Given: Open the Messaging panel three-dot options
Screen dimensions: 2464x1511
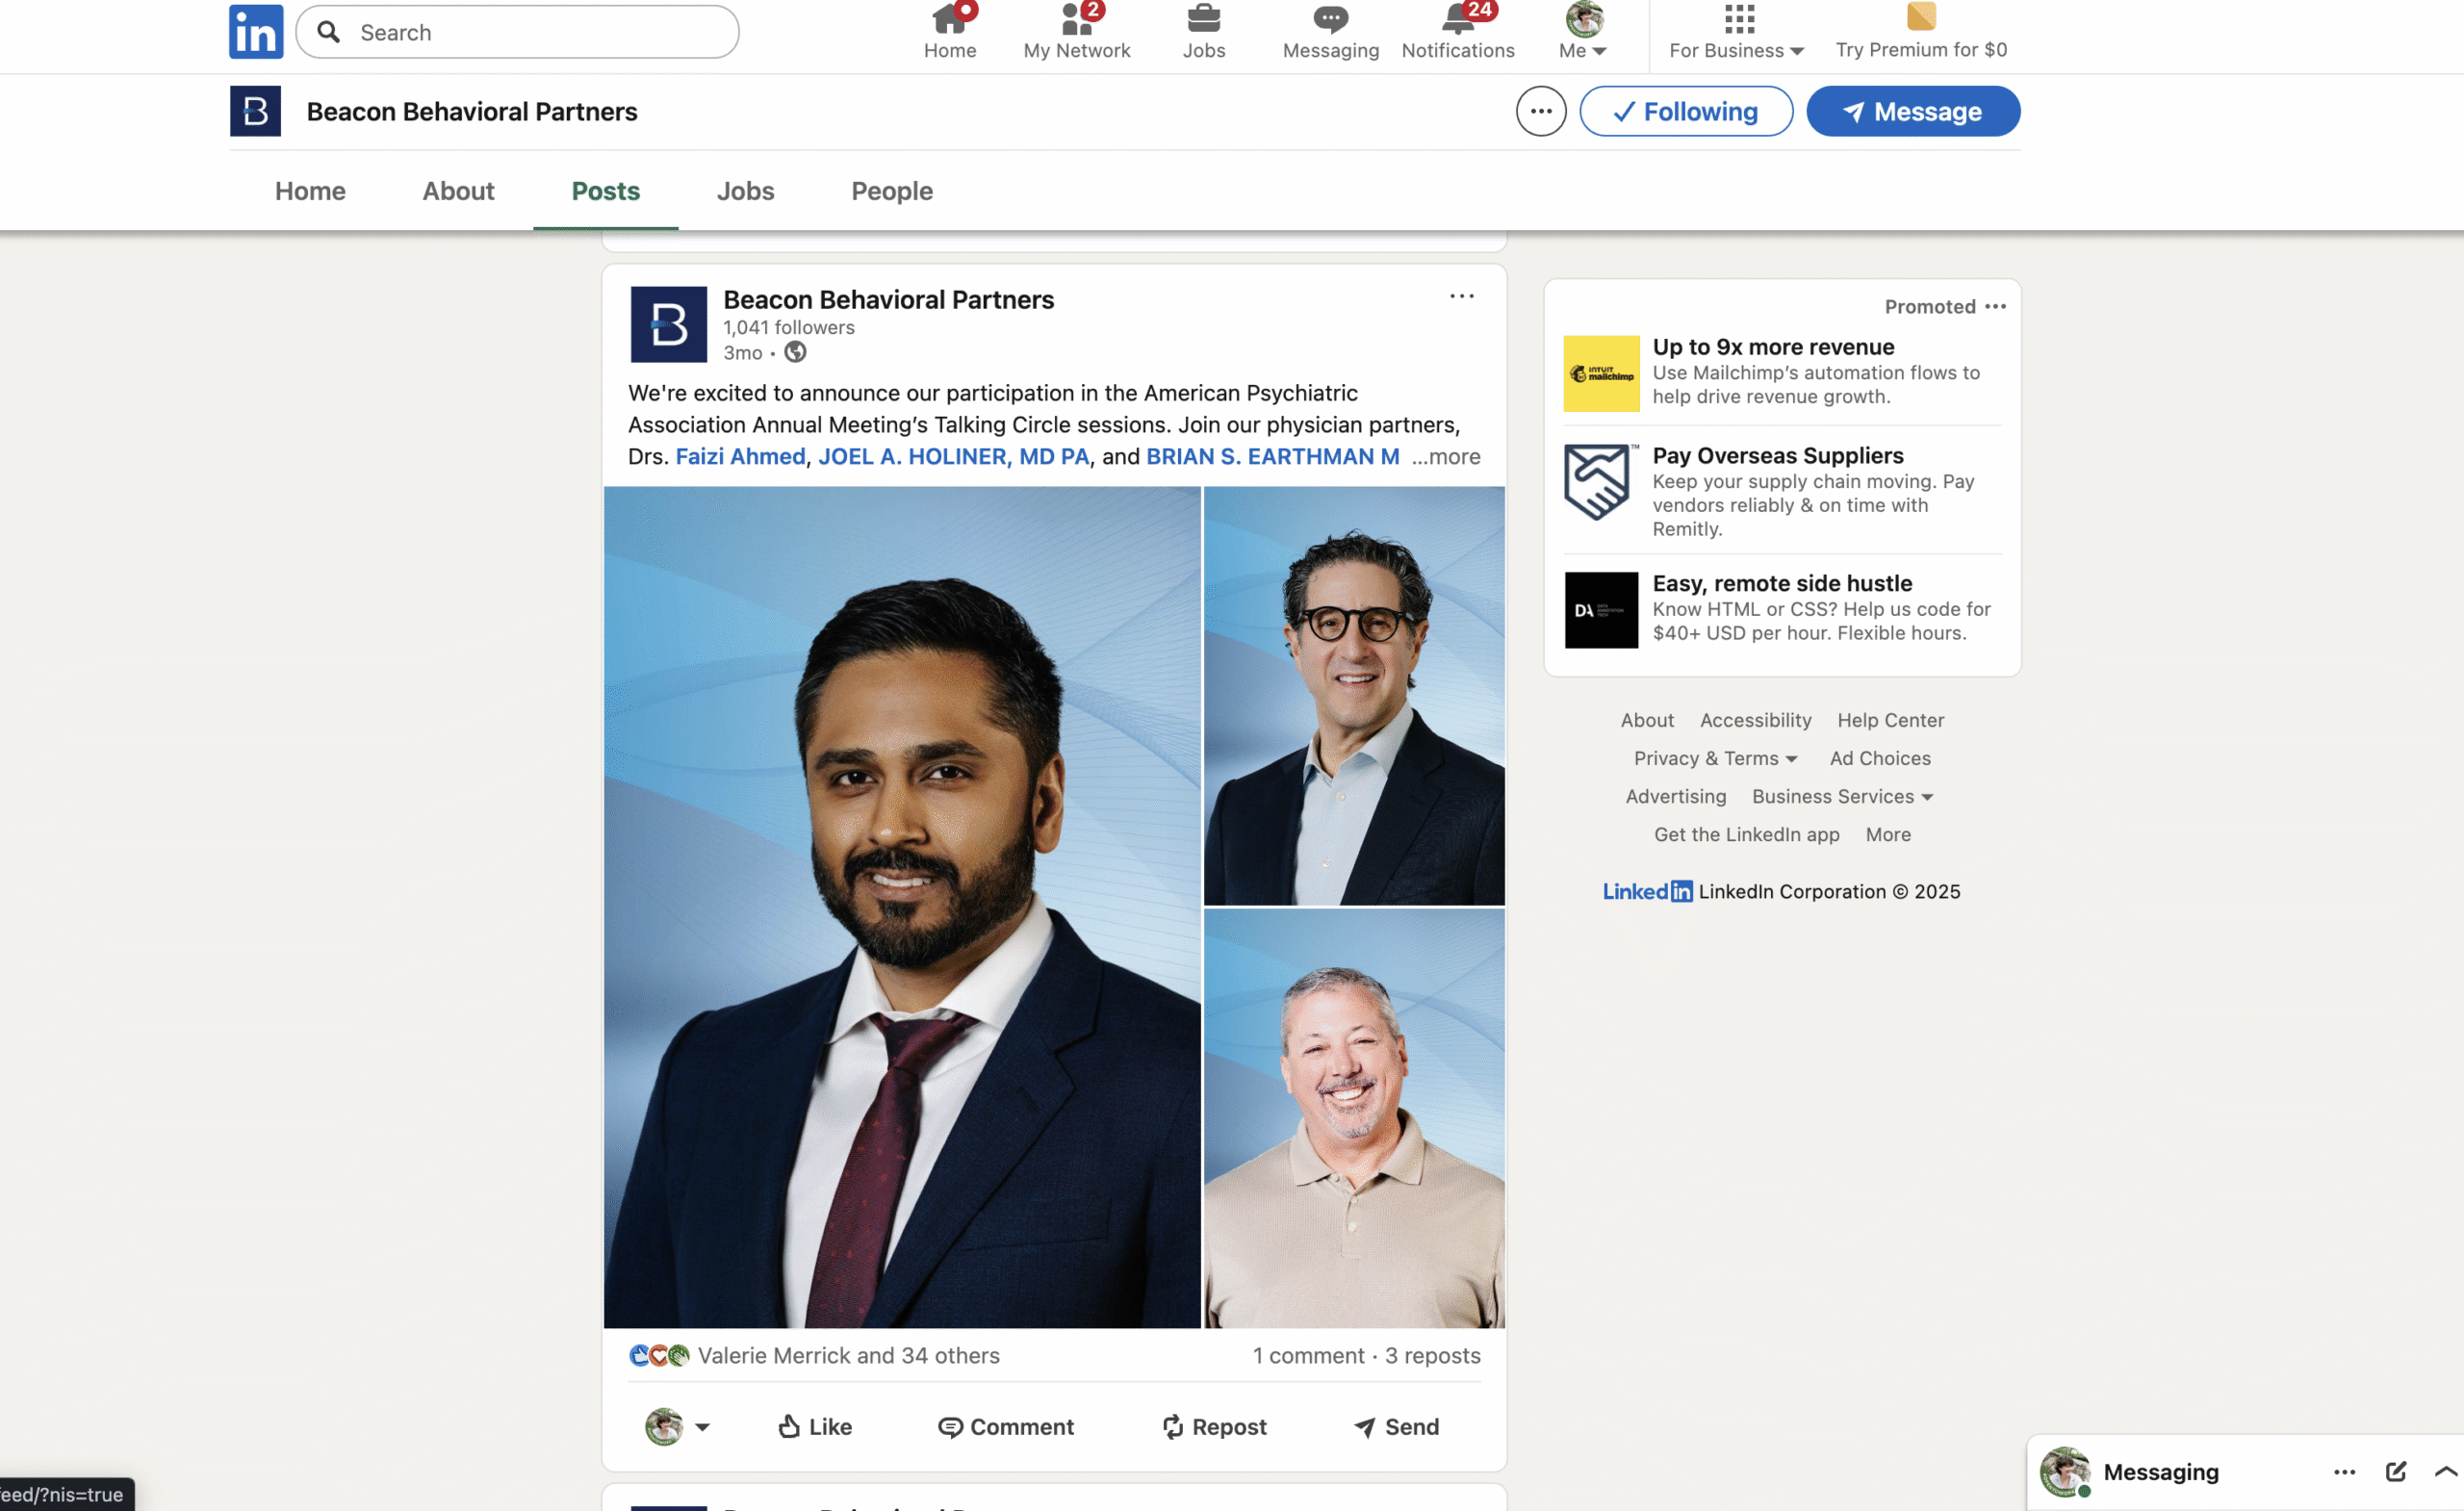Looking at the screenshot, I should pos(2344,1471).
